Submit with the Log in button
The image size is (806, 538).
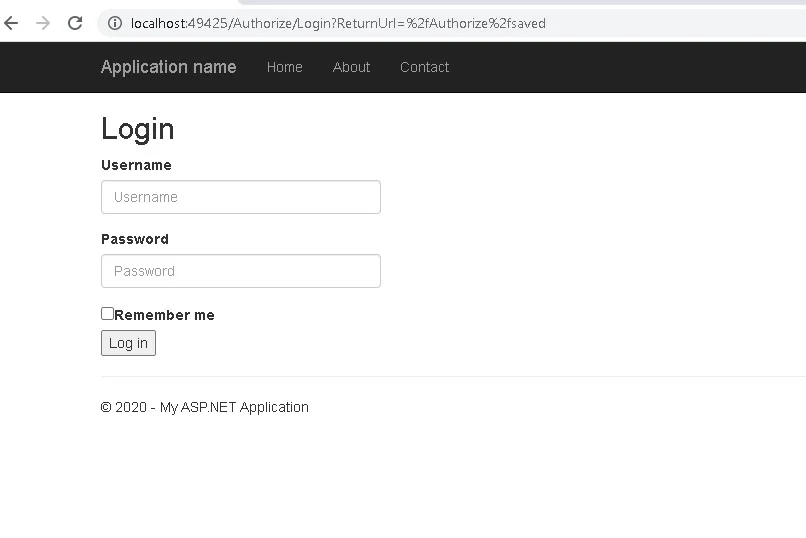click(x=128, y=343)
